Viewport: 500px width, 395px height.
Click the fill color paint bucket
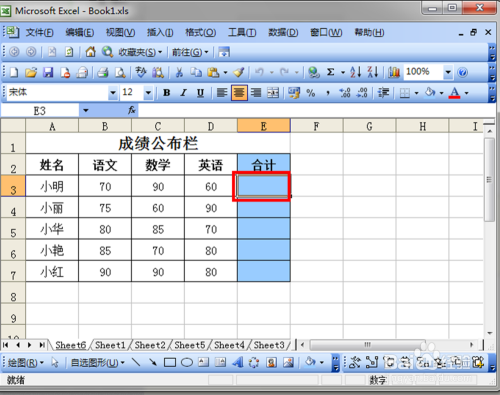430,93
